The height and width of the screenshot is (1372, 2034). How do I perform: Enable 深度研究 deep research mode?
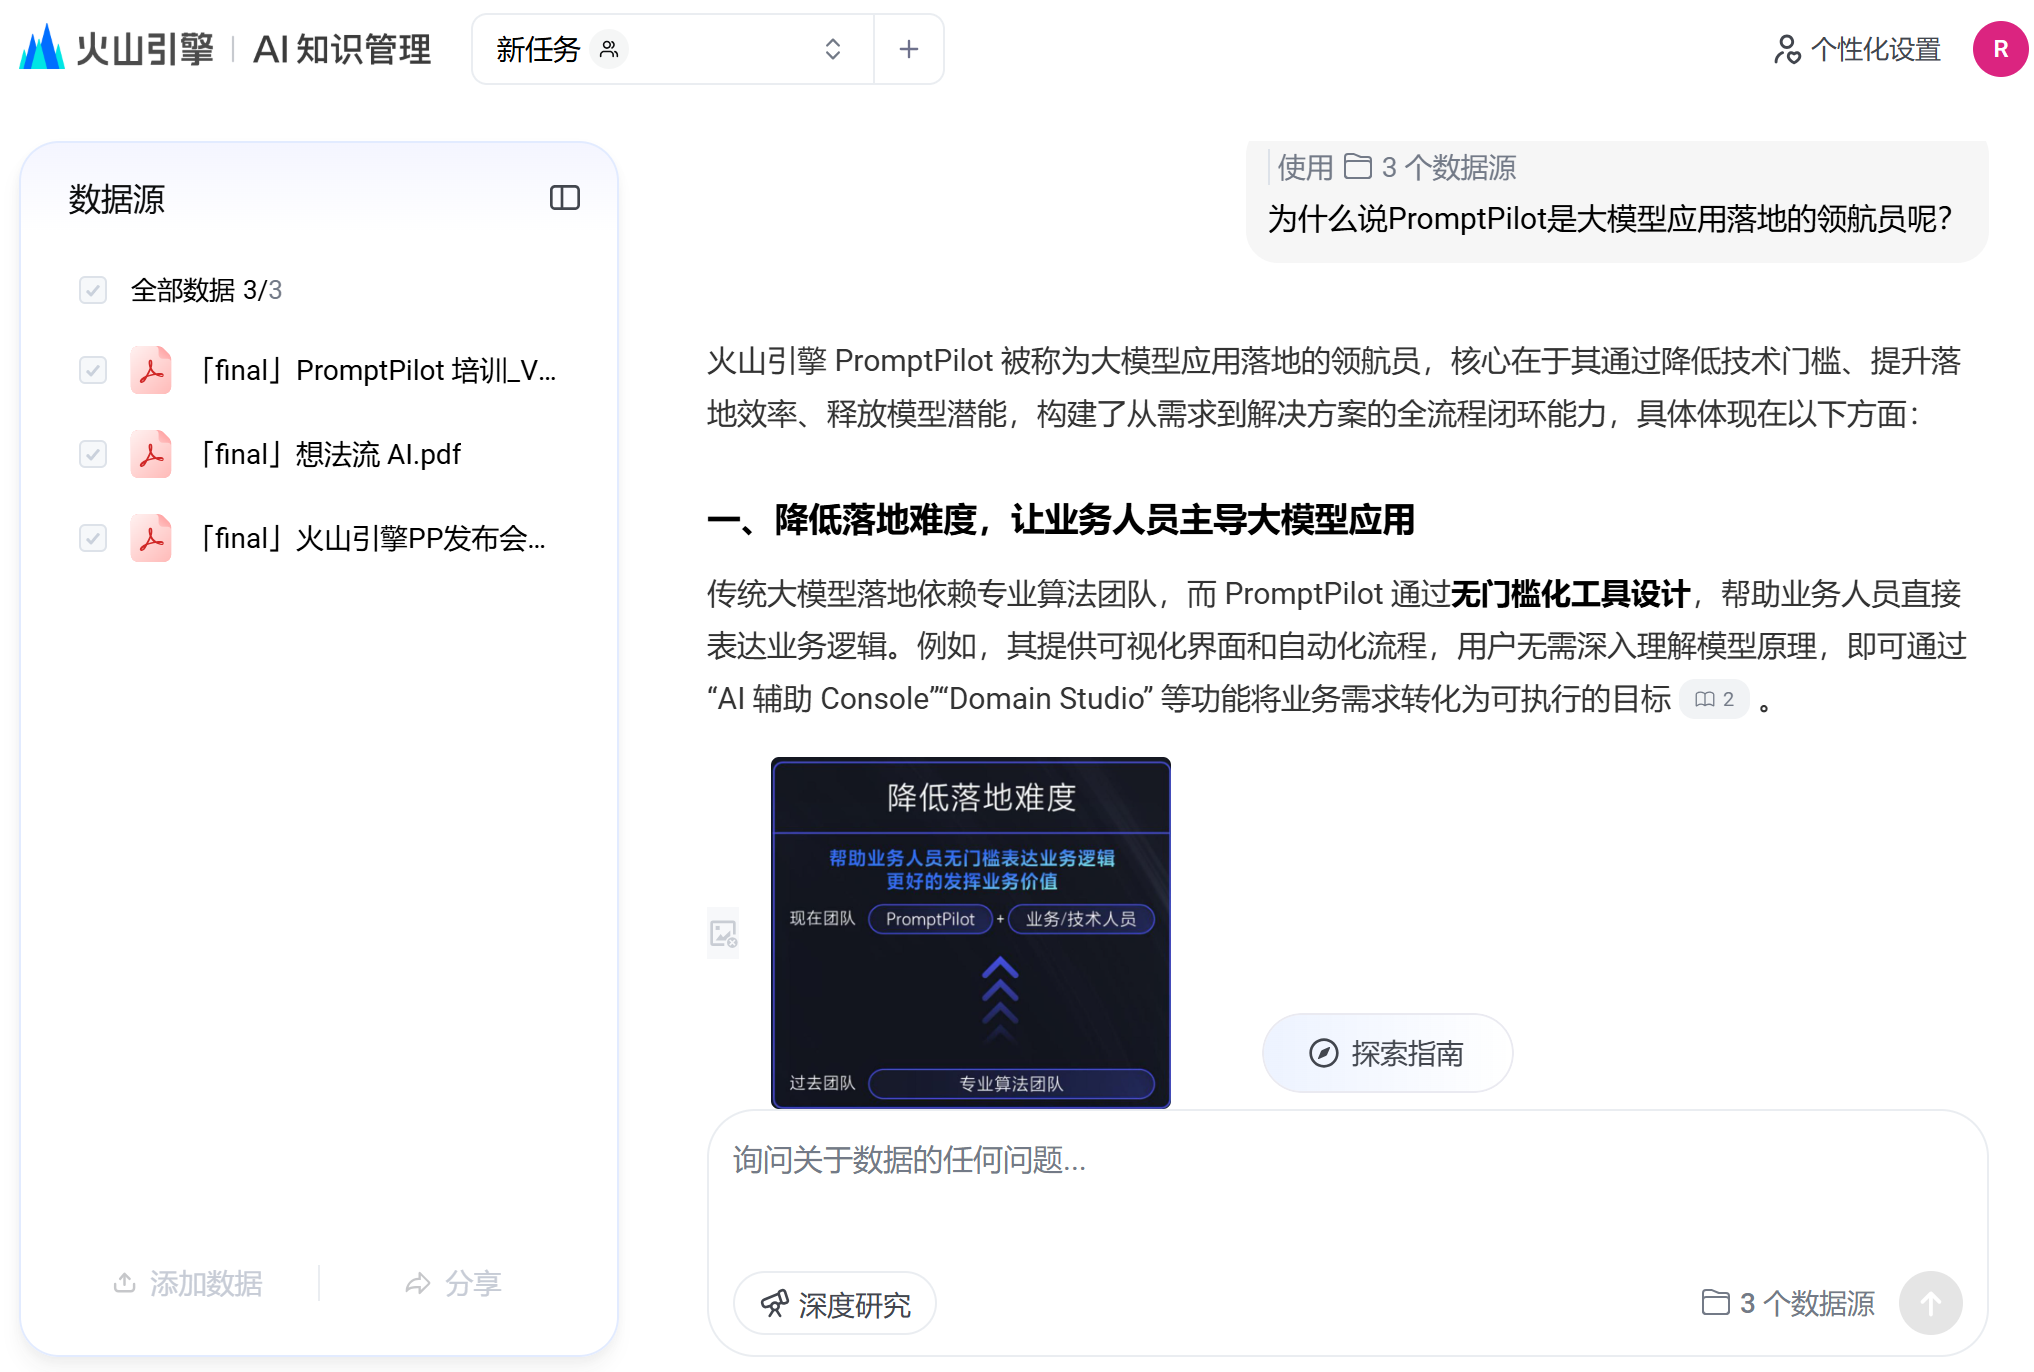pyautogui.click(x=835, y=1303)
